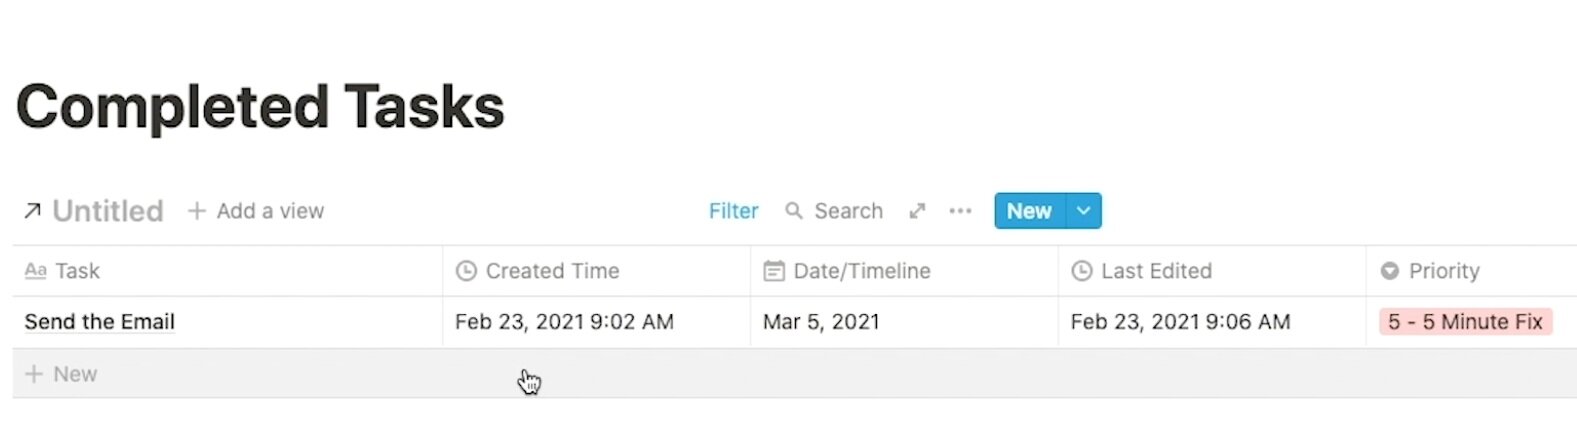Click the linked database arrow icon beside Untitled

click(x=33, y=211)
